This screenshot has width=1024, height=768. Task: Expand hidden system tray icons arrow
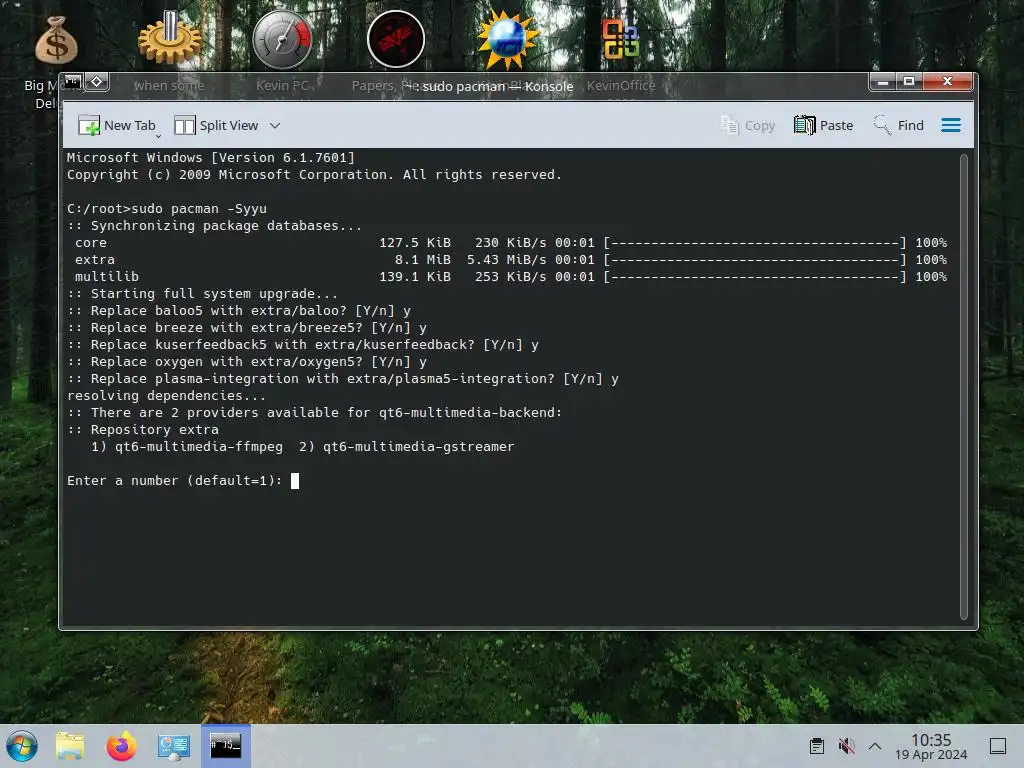(875, 746)
